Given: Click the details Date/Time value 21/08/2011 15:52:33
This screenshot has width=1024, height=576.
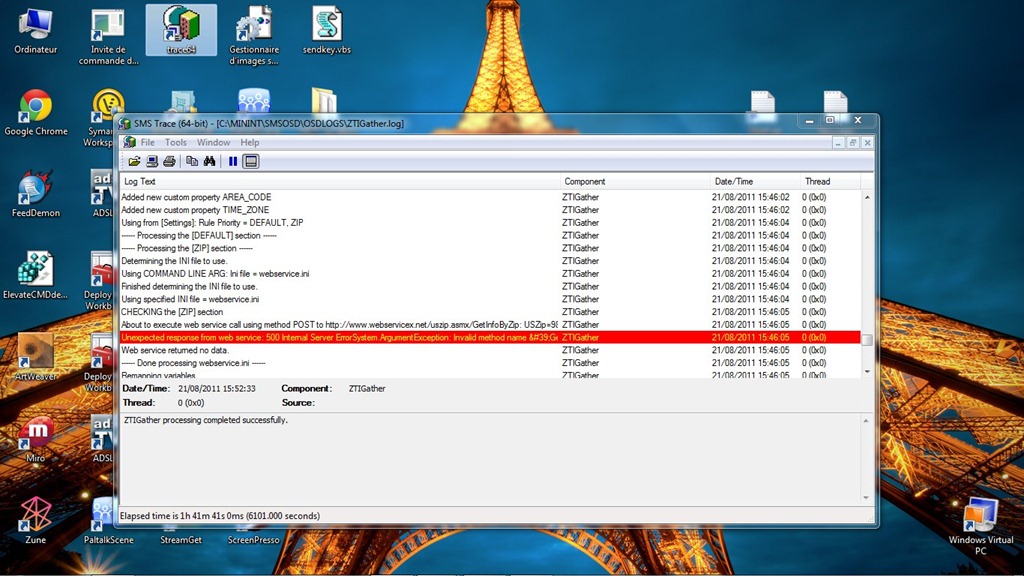Looking at the screenshot, I should [217, 389].
